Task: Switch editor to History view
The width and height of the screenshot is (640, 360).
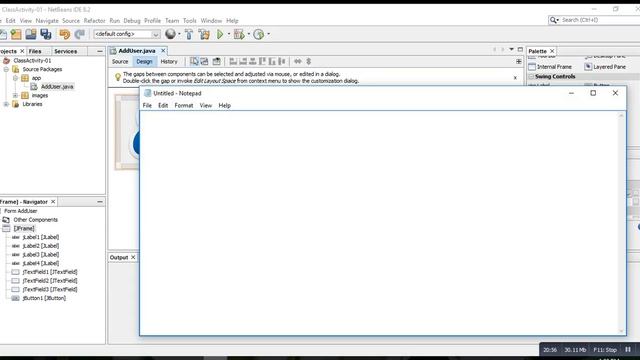Action: (169, 62)
